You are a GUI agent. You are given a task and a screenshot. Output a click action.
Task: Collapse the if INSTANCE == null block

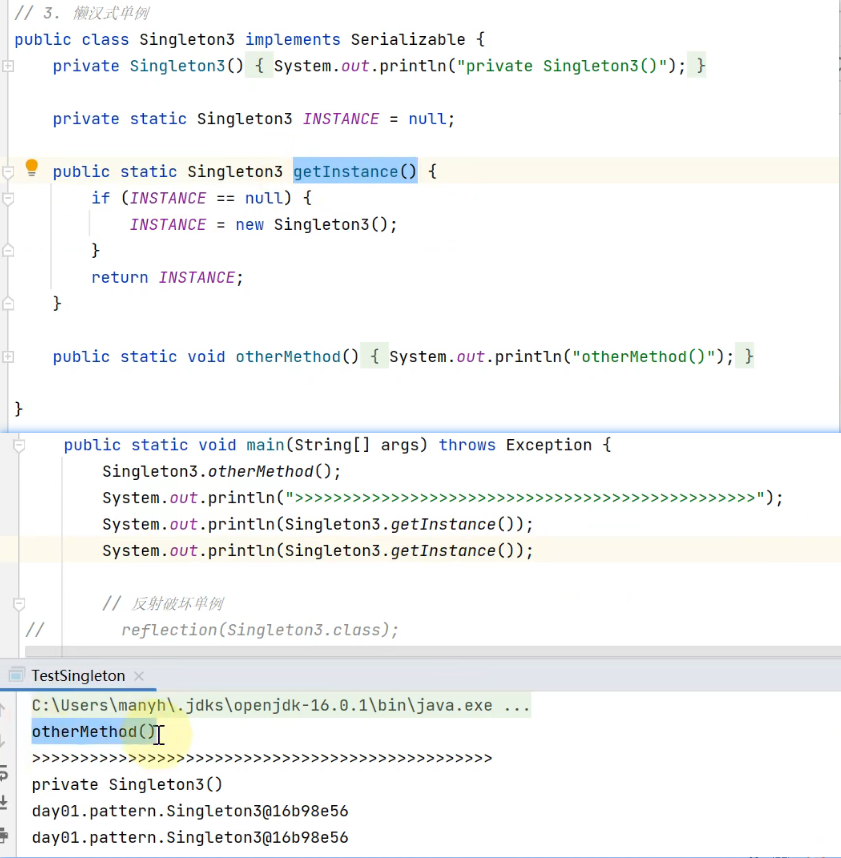click(x=8, y=199)
